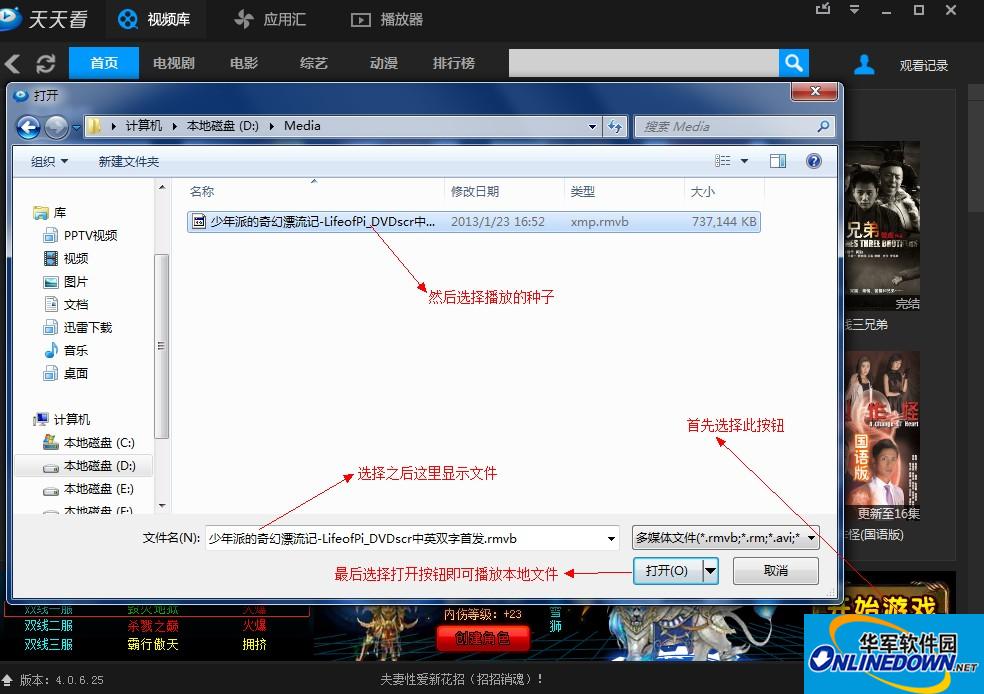Click the change-view icon in dialog toolbar
Image resolution: width=984 pixels, height=694 pixels.
[x=727, y=160]
